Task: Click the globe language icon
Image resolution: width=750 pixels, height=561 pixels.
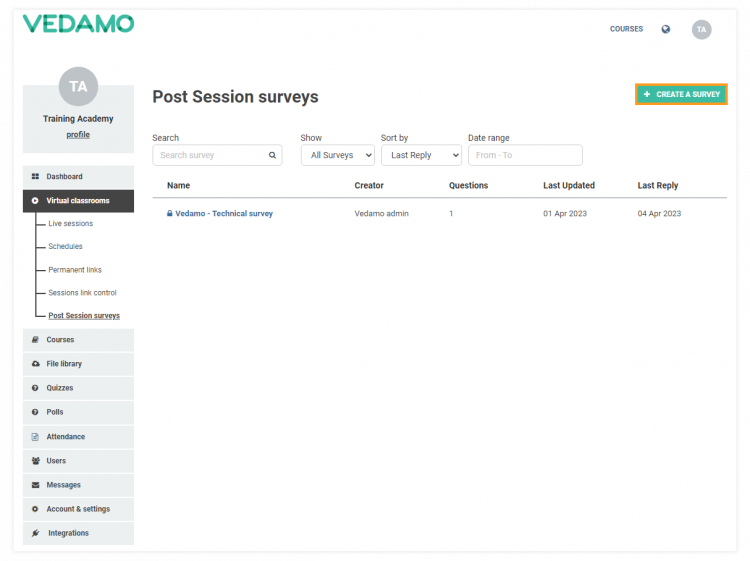Action: tap(666, 29)
